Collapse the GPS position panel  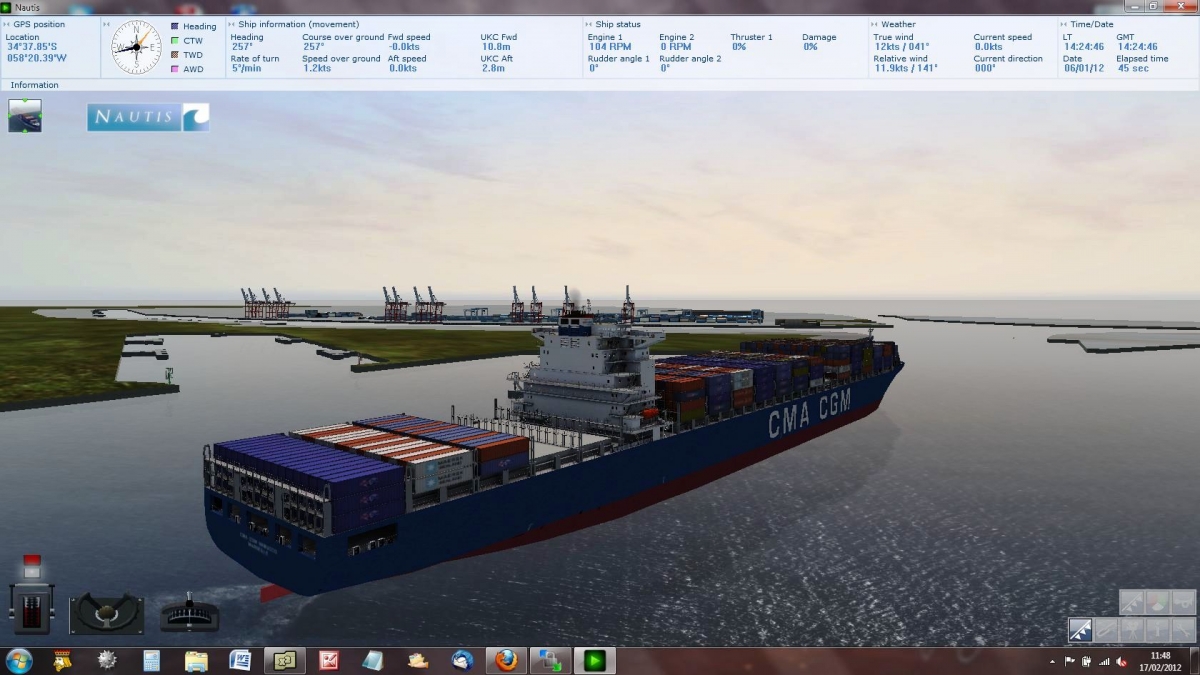click(7, 24)
